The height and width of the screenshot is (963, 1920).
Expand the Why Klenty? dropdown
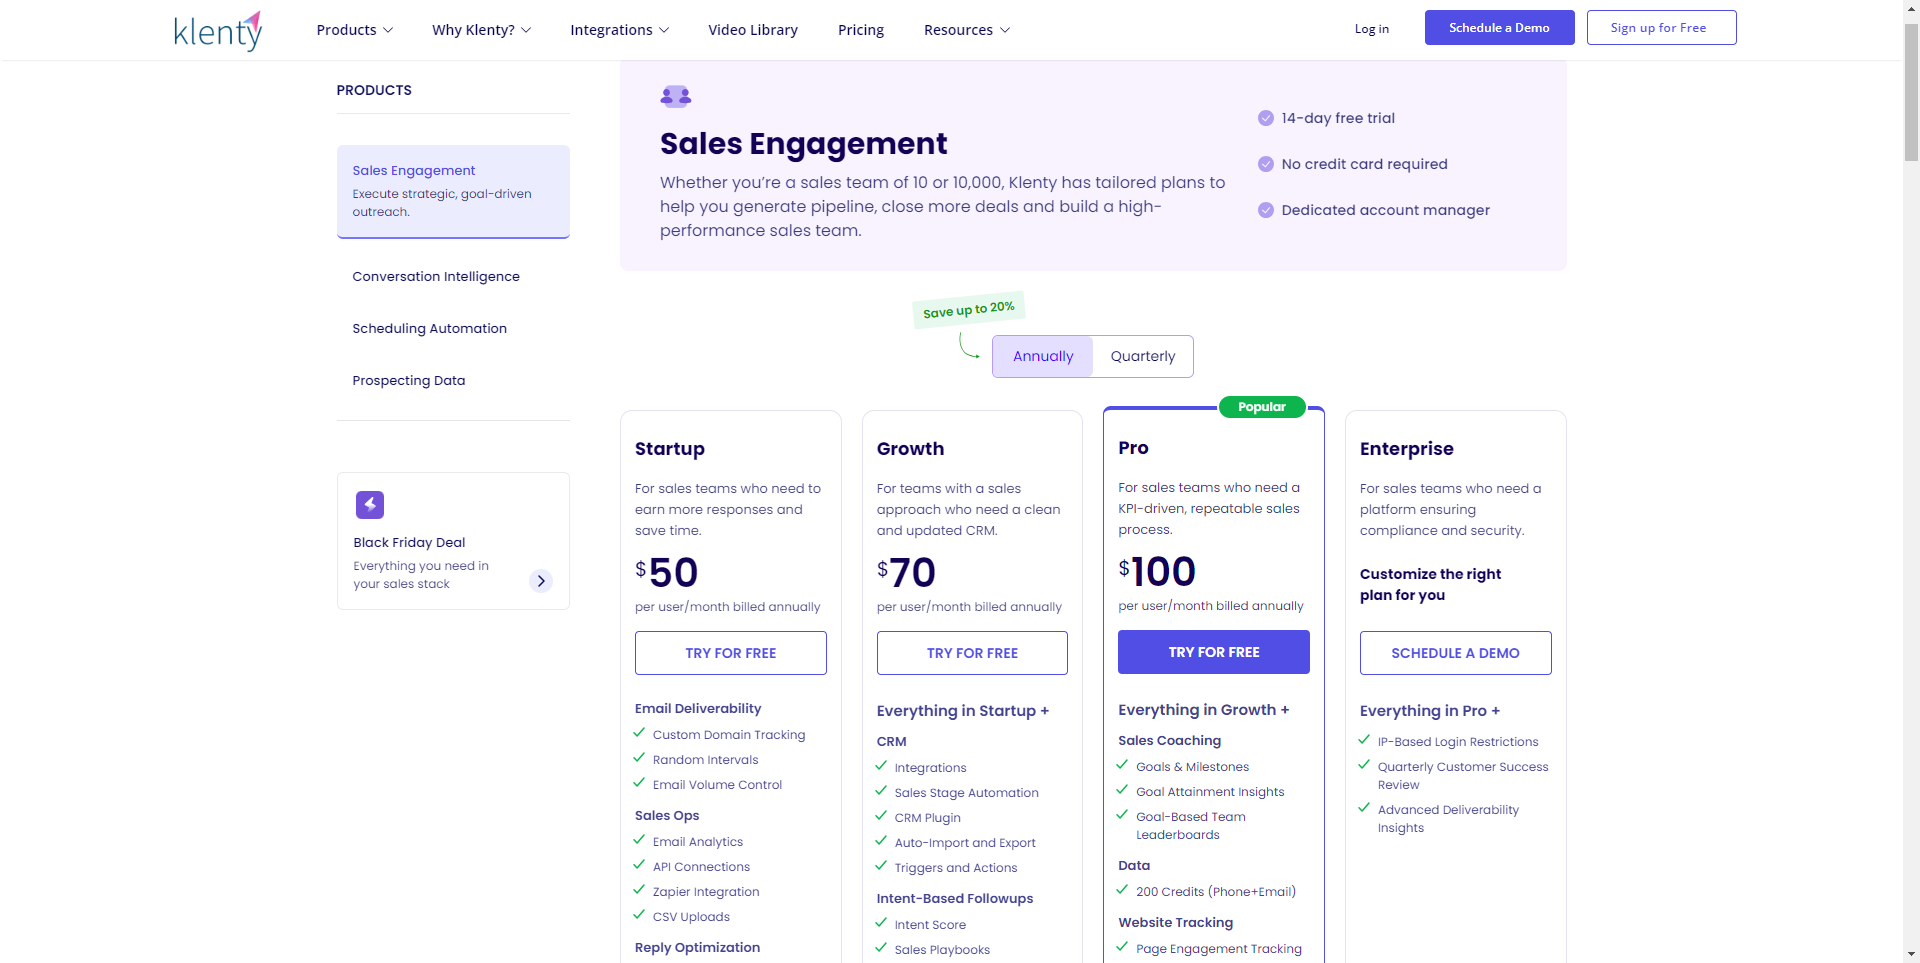click(481, 30)
